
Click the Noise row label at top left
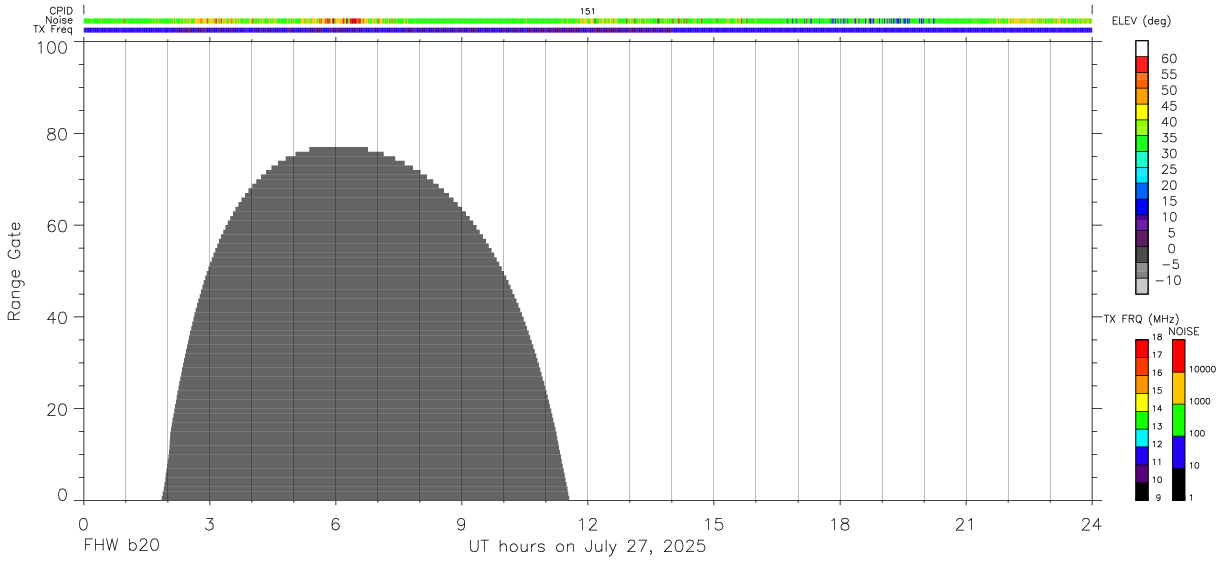click(x=60, y=20)
